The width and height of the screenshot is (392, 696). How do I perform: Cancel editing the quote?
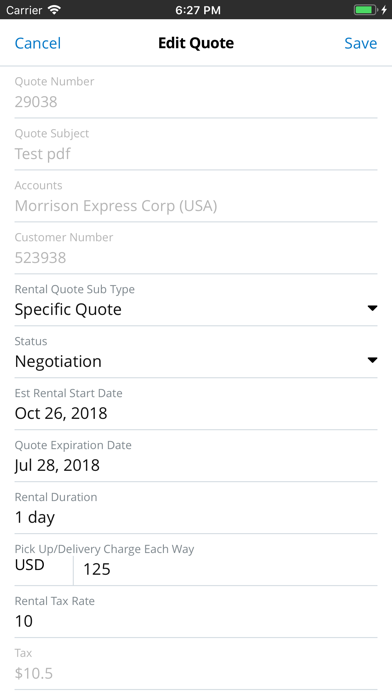pos(38,43)
